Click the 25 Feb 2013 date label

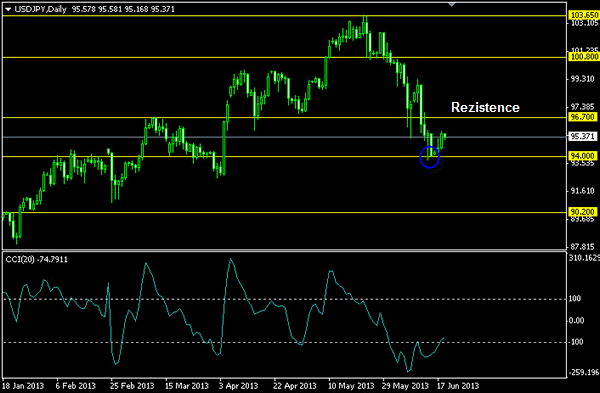click(x=132, y=386)
